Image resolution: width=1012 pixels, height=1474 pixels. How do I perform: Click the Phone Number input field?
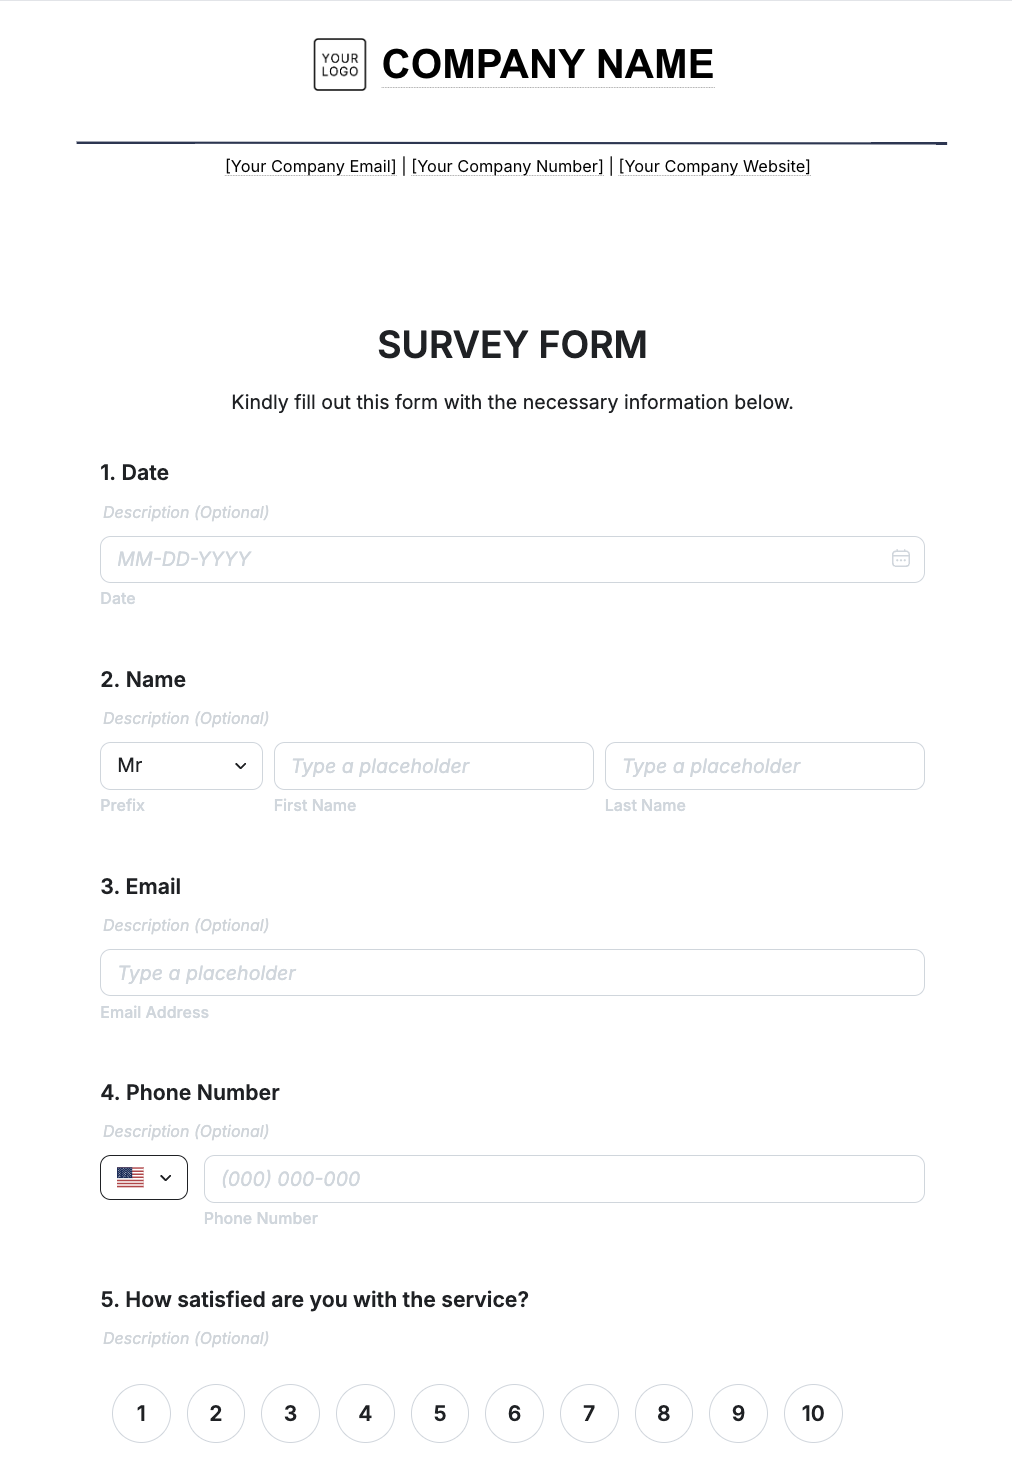(563, 1178)
